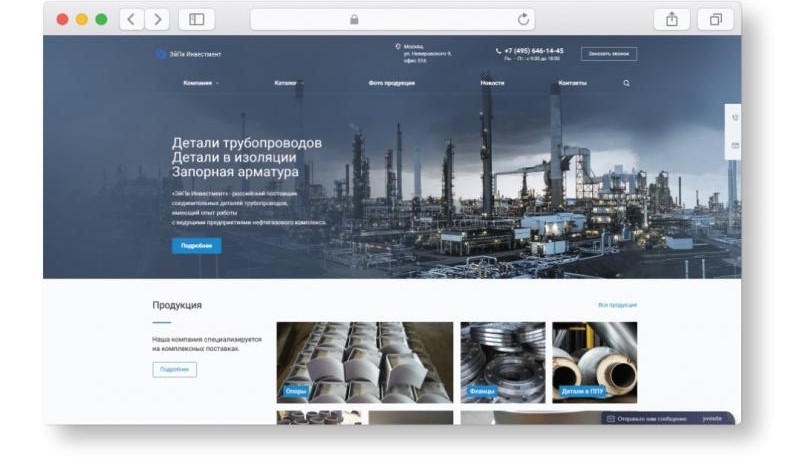Click the yellow minimize window button

coord(82,19)
